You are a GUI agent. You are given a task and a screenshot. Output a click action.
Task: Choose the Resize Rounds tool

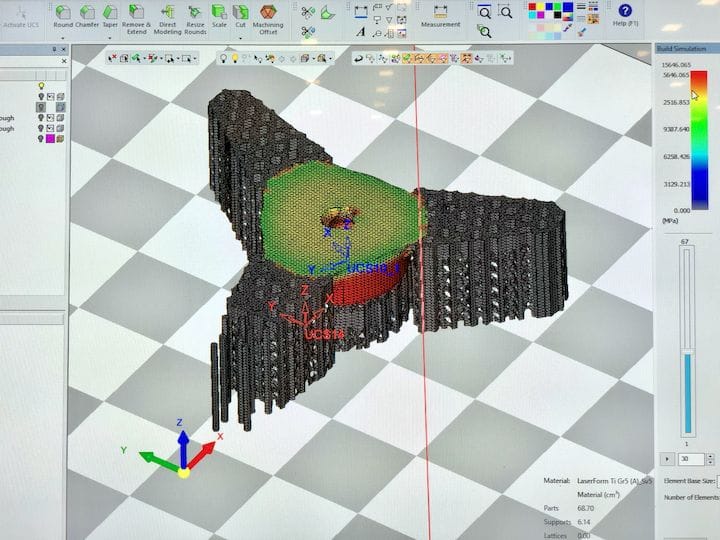pos(195,14)
